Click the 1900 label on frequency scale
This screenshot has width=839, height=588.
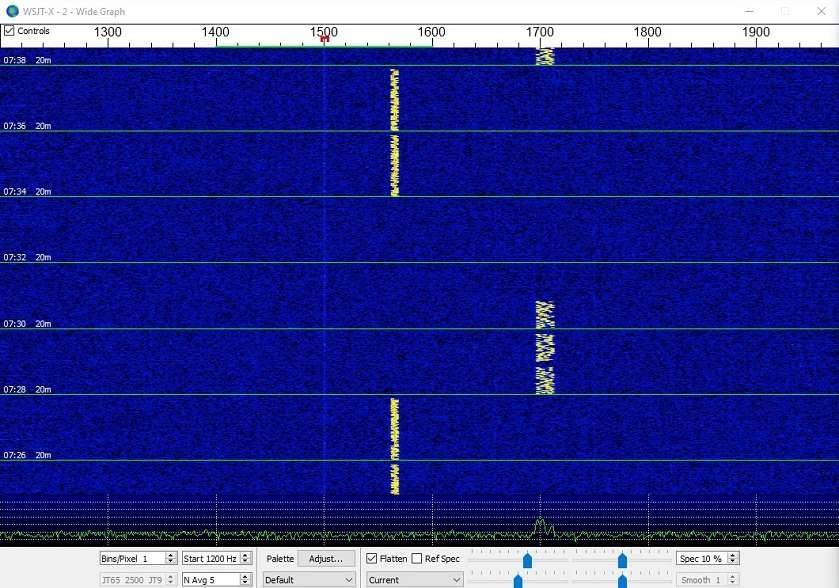tap(756, 32)
